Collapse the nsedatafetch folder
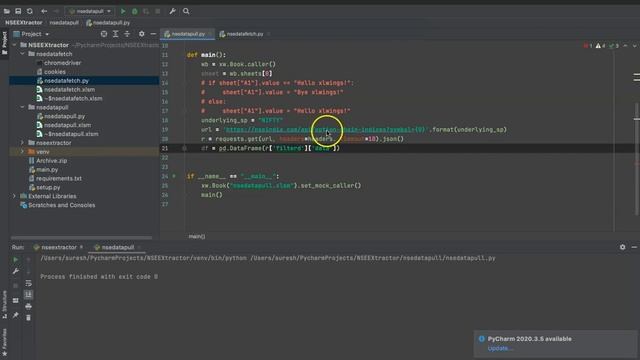This screenshot has height=360, width=640. [22, 54]
